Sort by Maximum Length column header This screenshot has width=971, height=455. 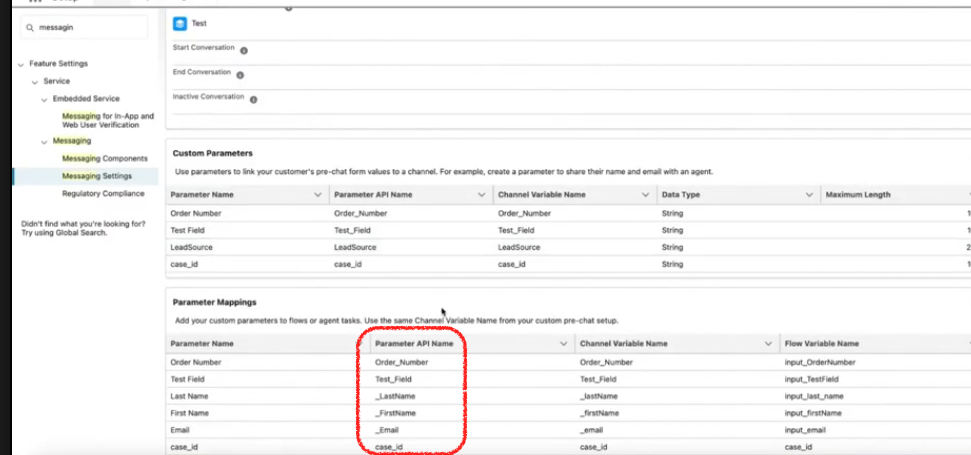tap(858, 195)
